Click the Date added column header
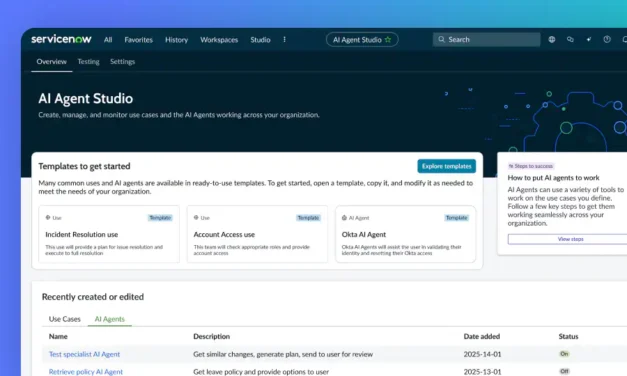The height and width of the screenshot is (376, 627). [481, 336]
